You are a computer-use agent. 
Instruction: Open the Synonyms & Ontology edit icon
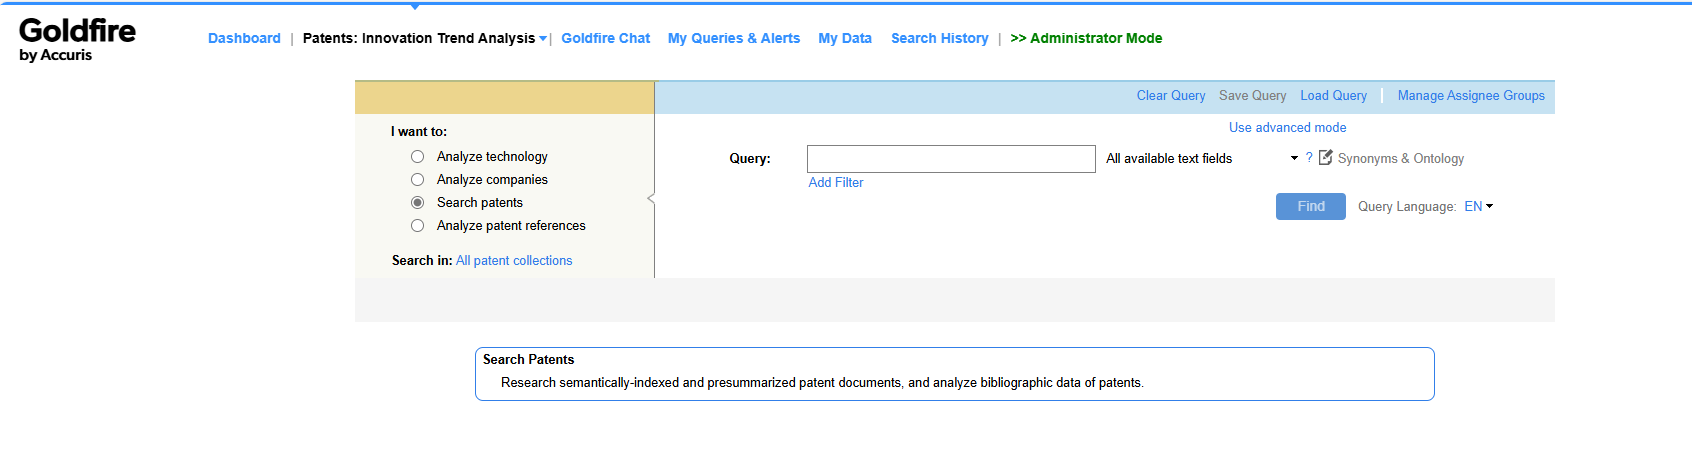1326,157
